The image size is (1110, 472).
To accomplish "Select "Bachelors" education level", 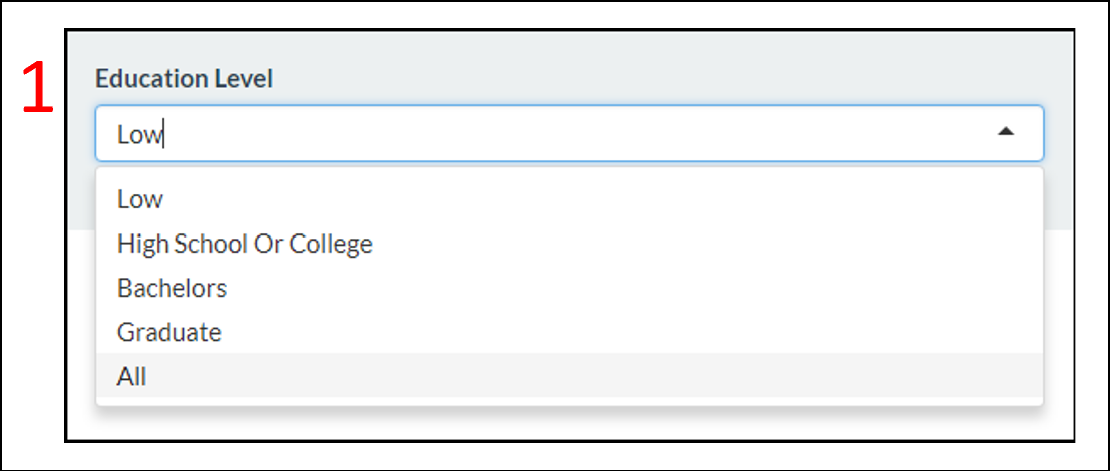I will coord(172,289).
